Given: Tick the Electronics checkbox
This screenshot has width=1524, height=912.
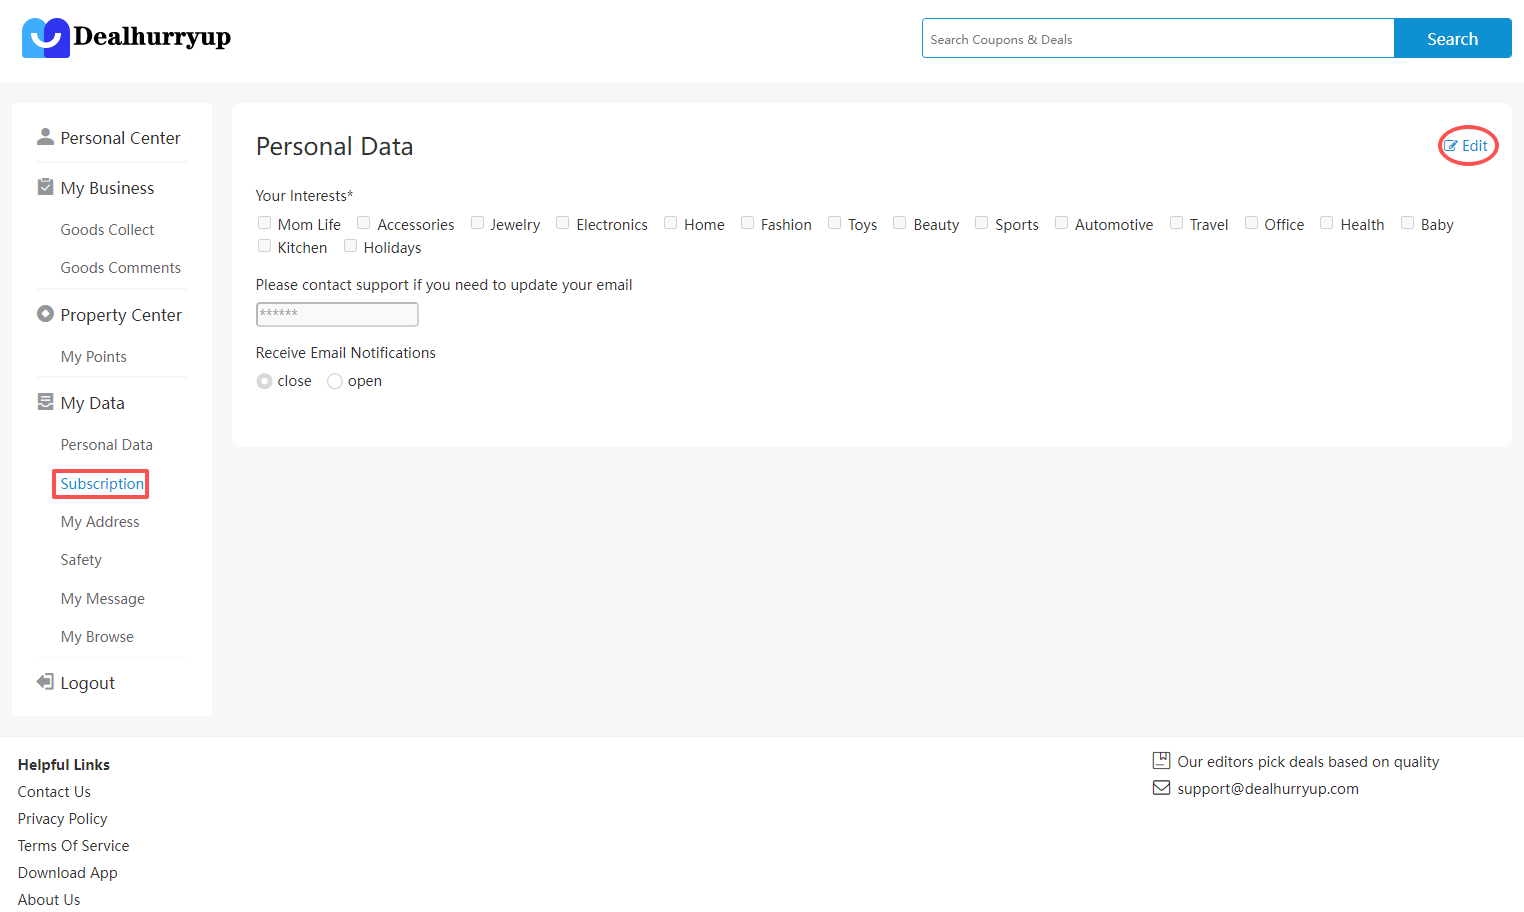Looking at the screenshot, I should (563, 223).
